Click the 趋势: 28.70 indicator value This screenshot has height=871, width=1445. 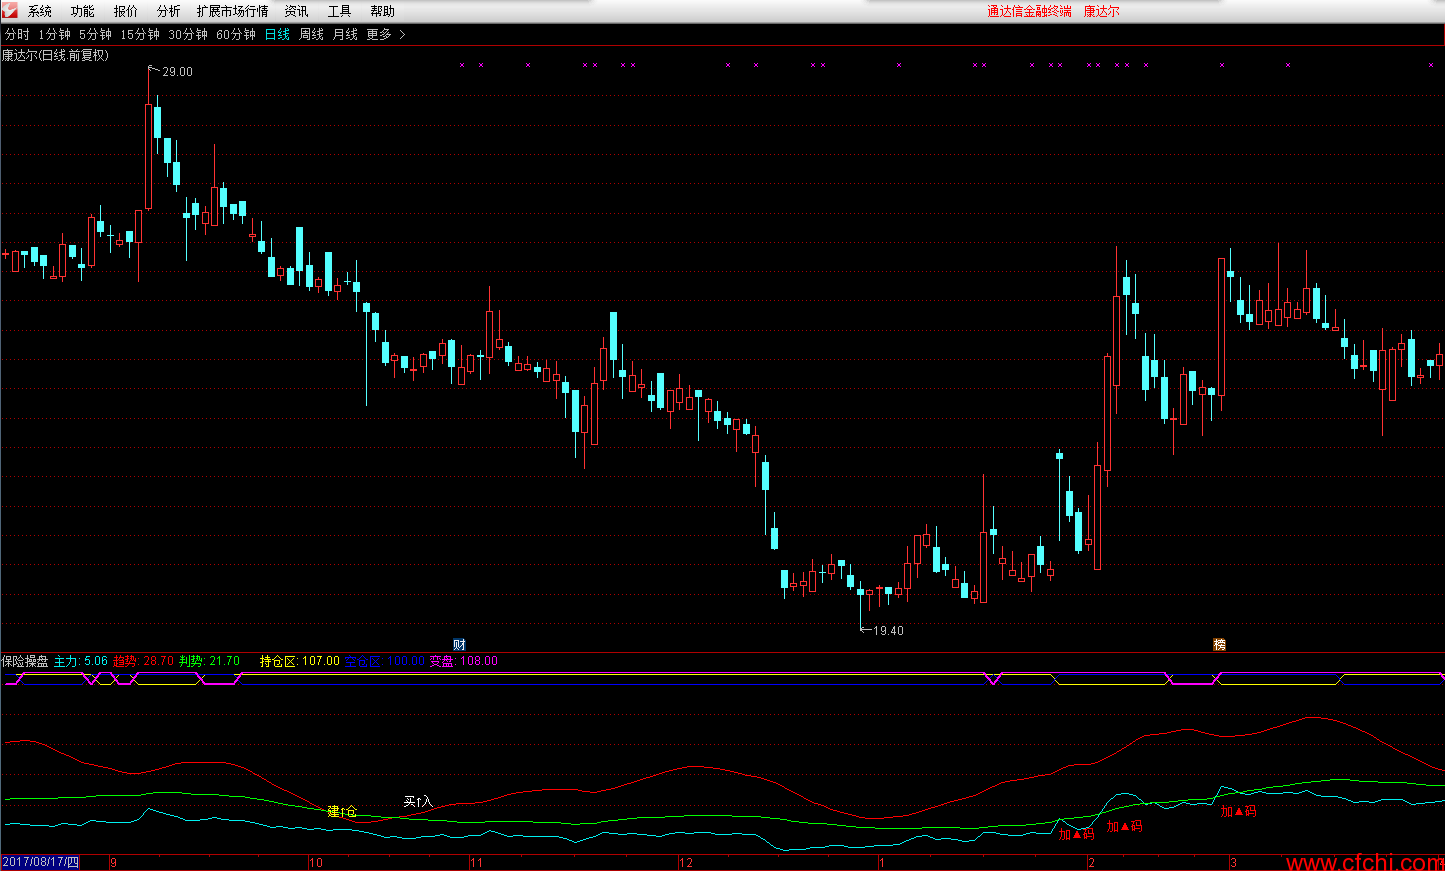coord(144,661)
